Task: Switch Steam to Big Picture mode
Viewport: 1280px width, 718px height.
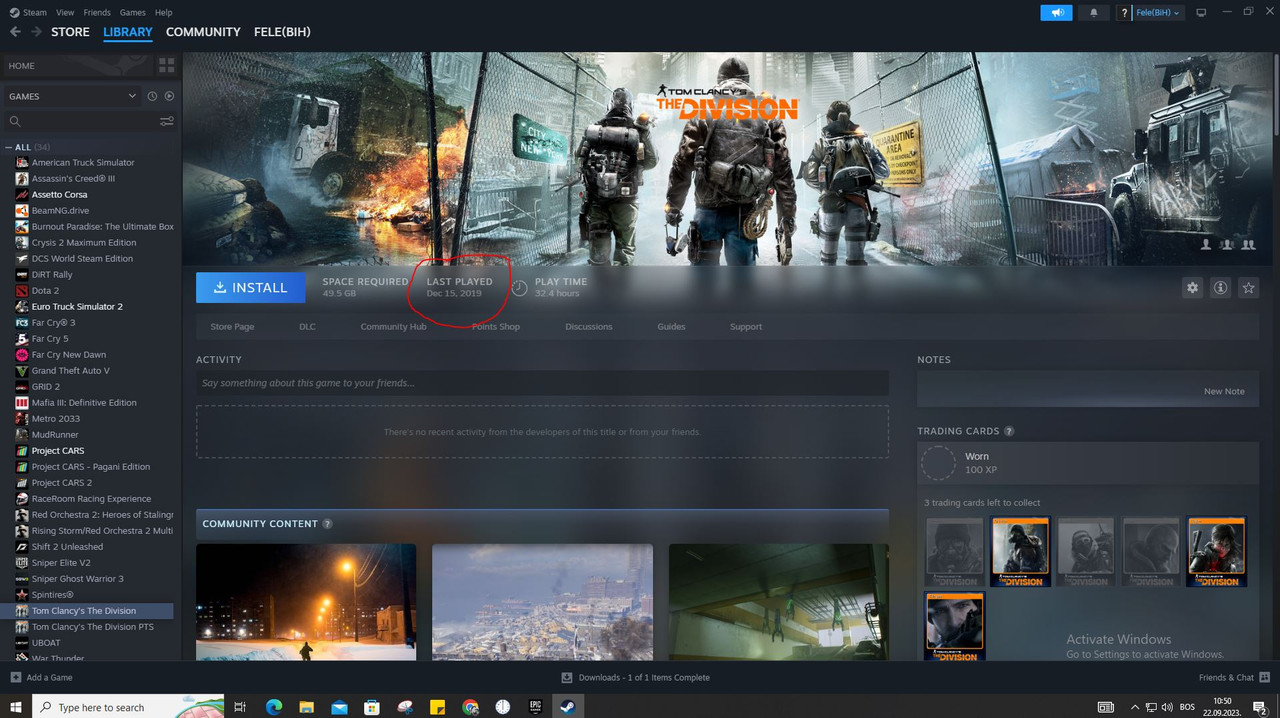Action: (1201, 12)
